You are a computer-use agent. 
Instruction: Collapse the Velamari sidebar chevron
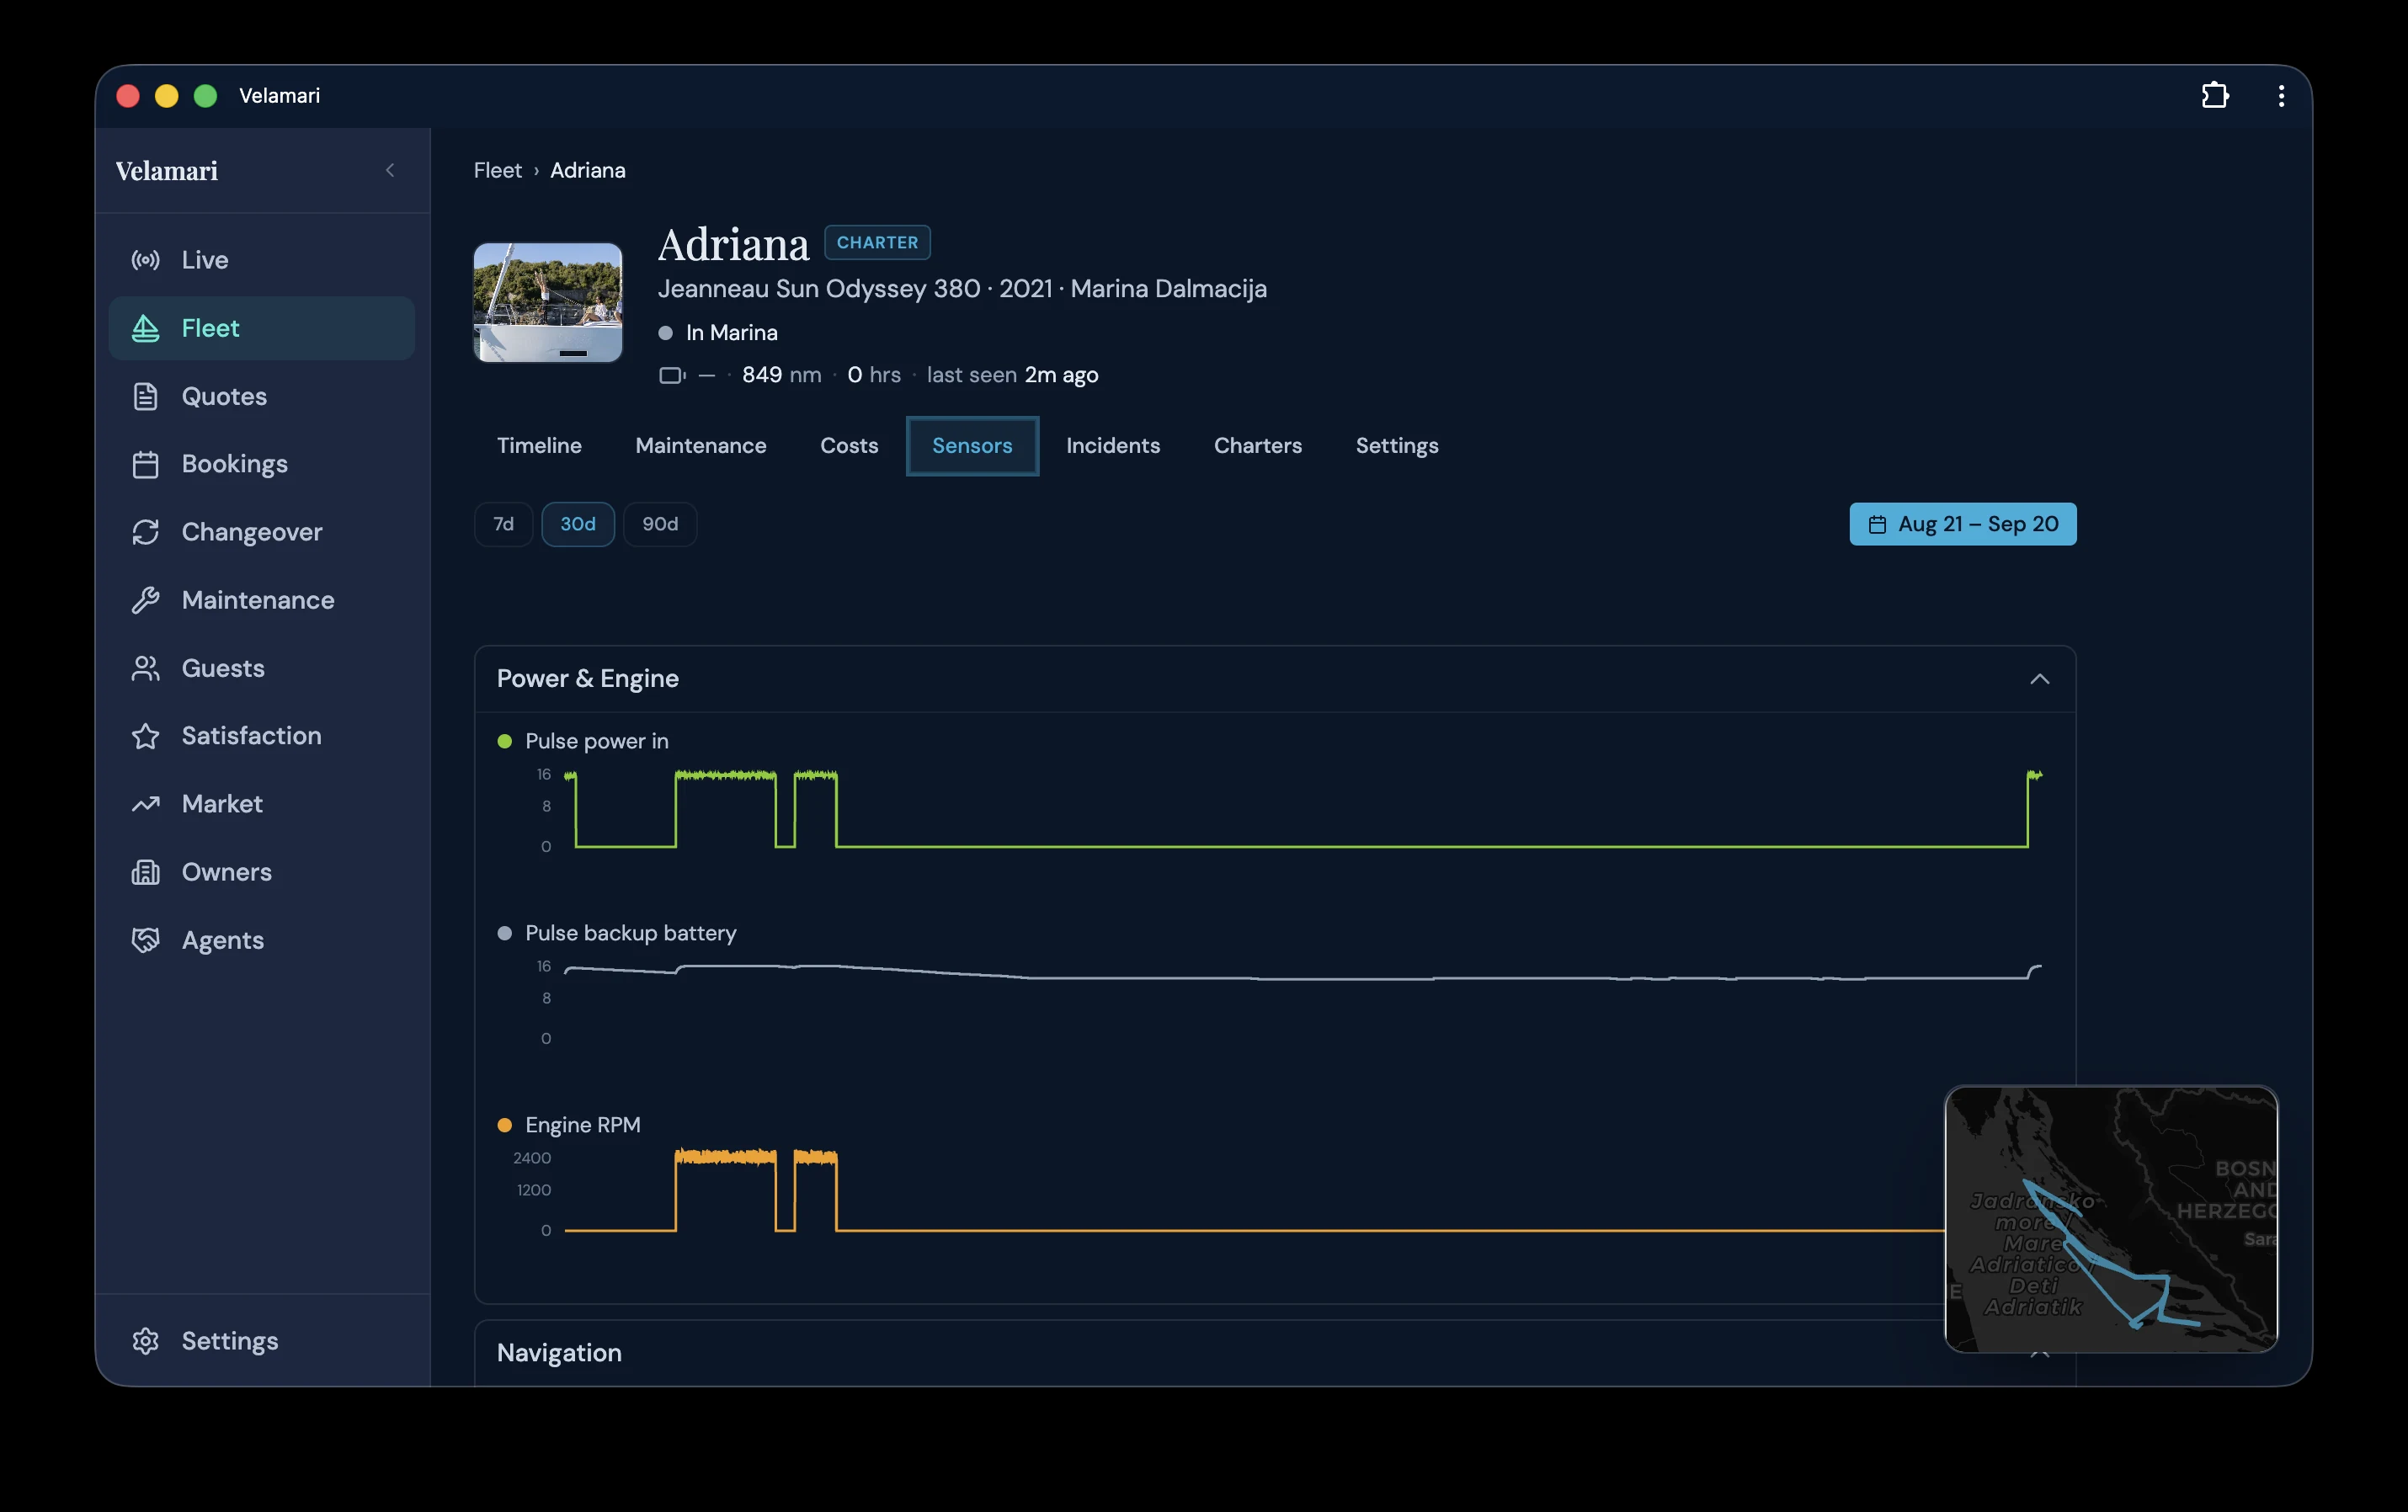(390, 171)
